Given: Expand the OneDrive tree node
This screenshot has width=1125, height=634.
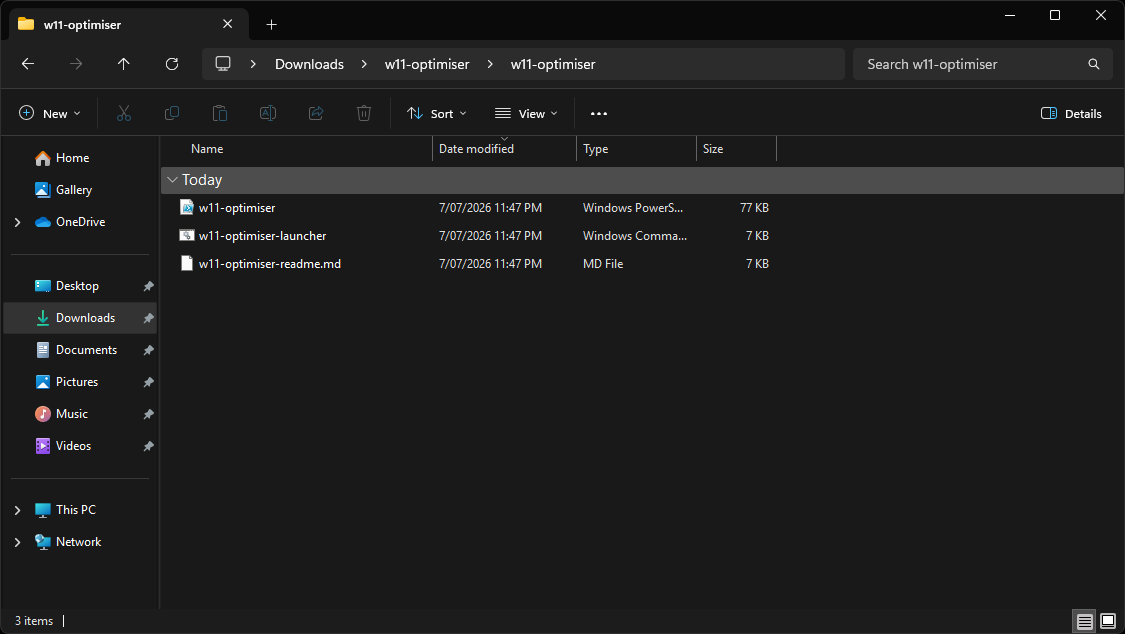Looking at the screenshot, I should [17, 222].
